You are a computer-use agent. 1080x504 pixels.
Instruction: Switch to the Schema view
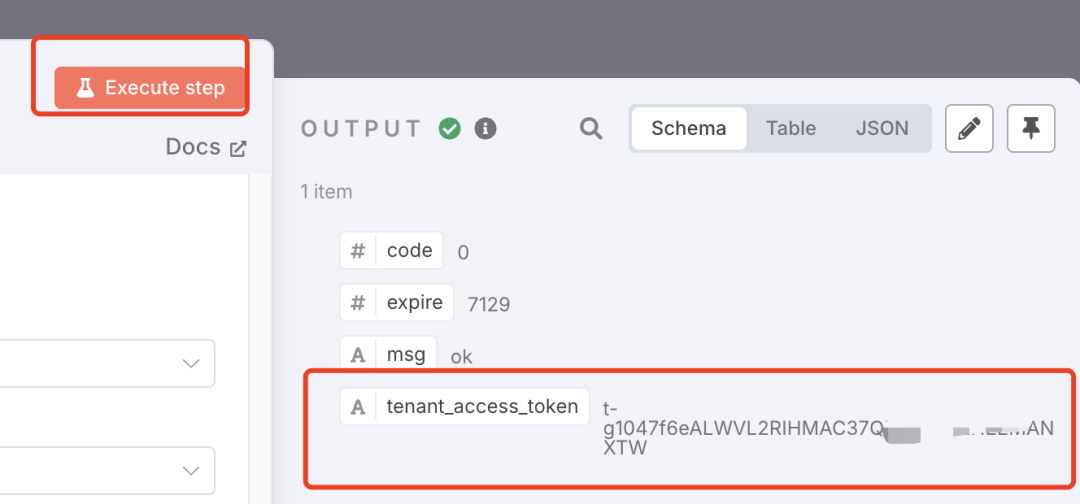tap(689, 128)
